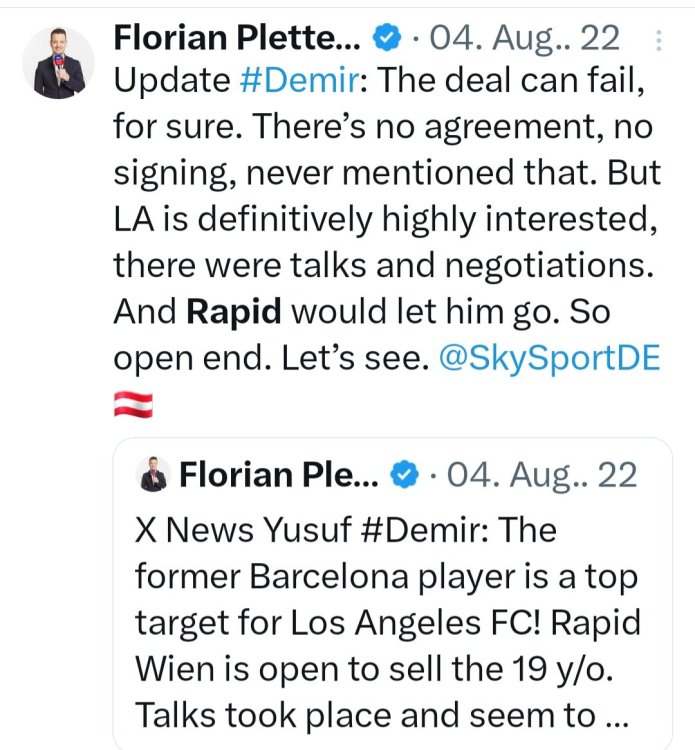Viewport: 695px width, 750px height.
Task: Click the quoted tweet's verified badge
Action: (404, 475)
